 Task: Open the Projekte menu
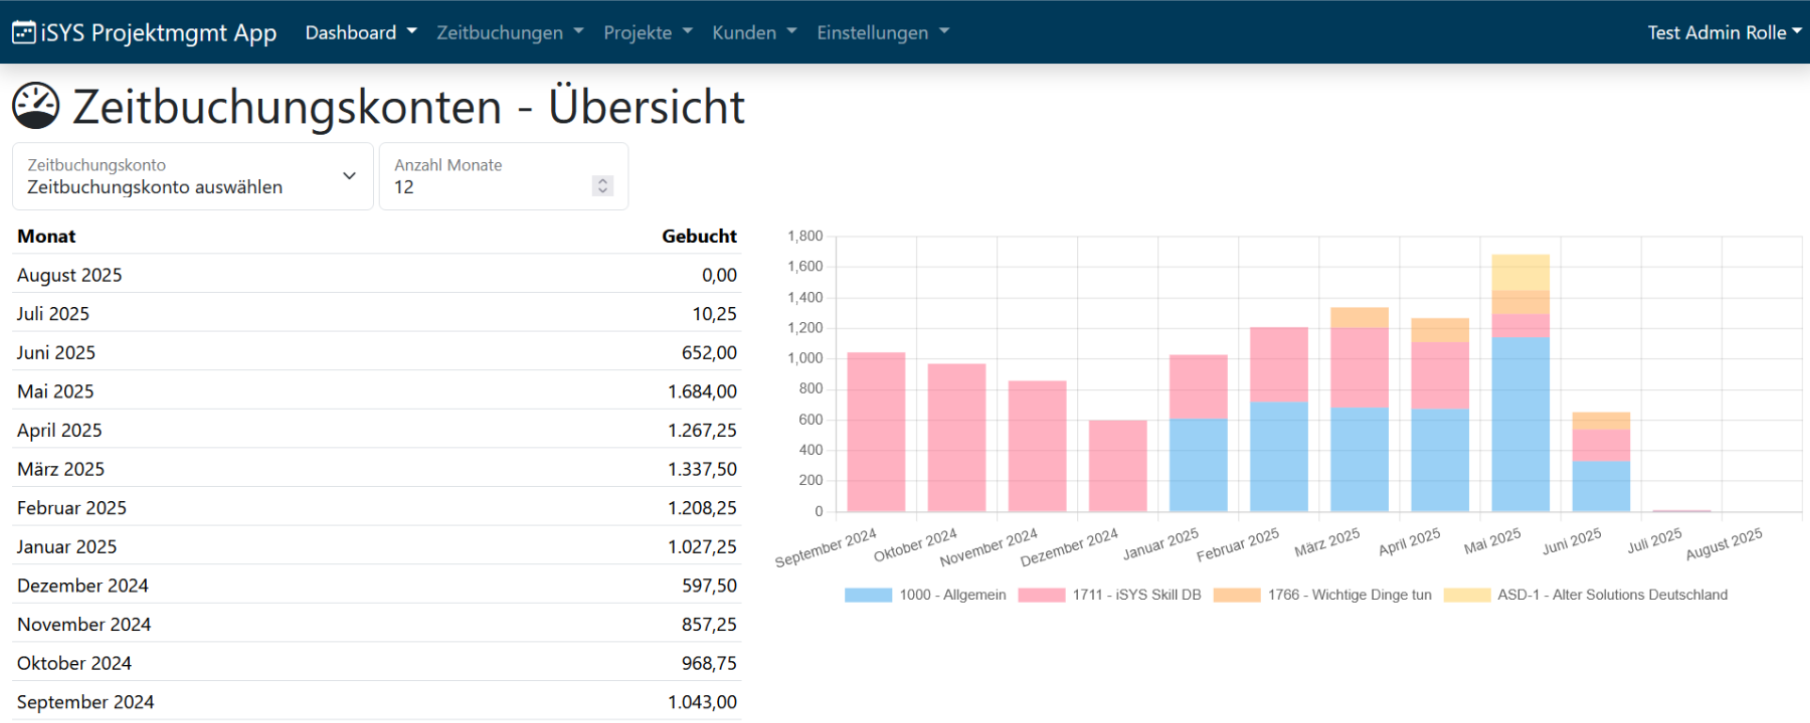[x=648, y=33]
